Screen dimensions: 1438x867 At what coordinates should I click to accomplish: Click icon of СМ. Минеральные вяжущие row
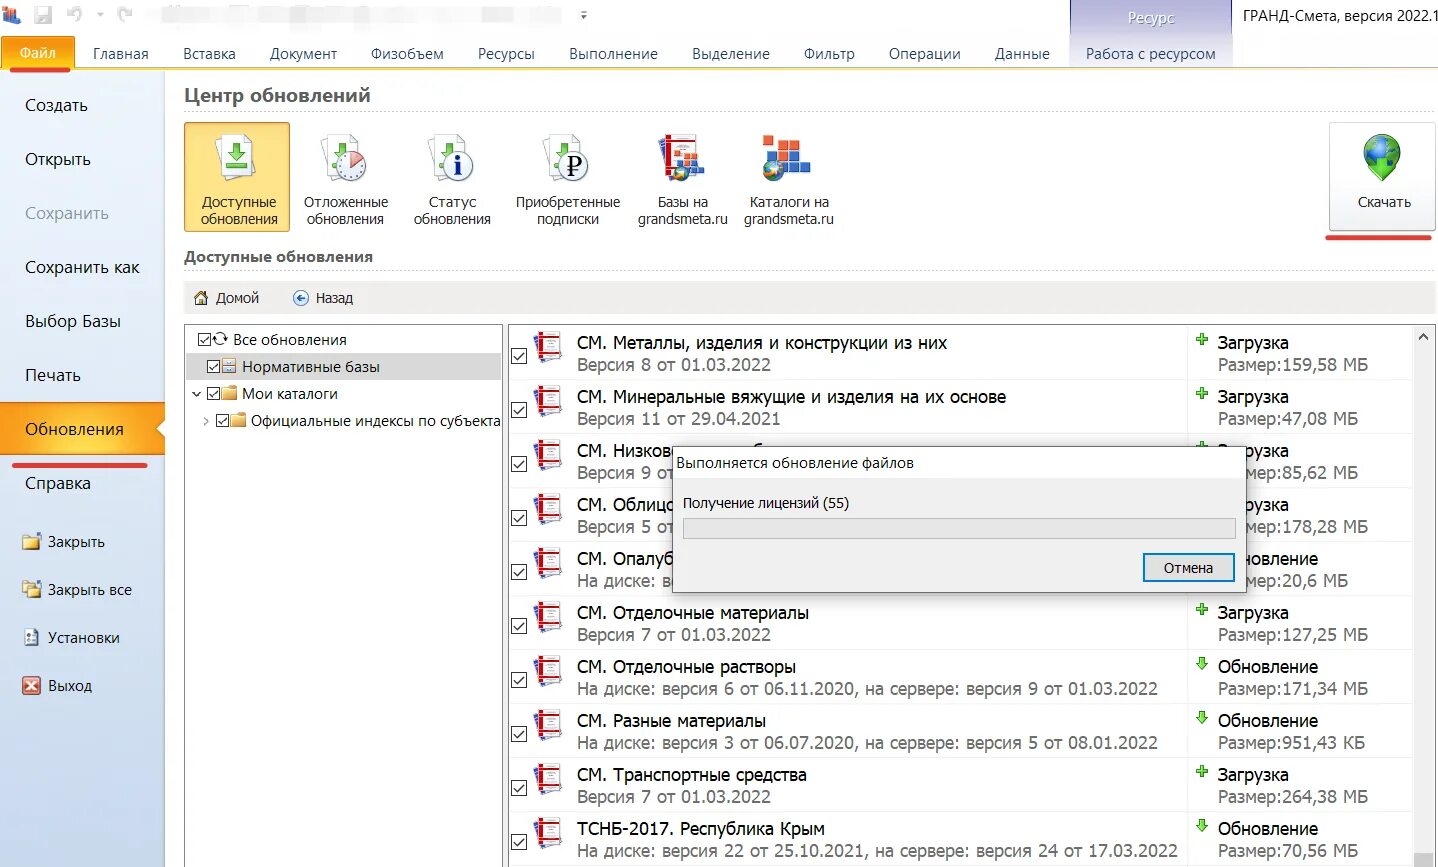pyautogui.click(x=548, y=402)
